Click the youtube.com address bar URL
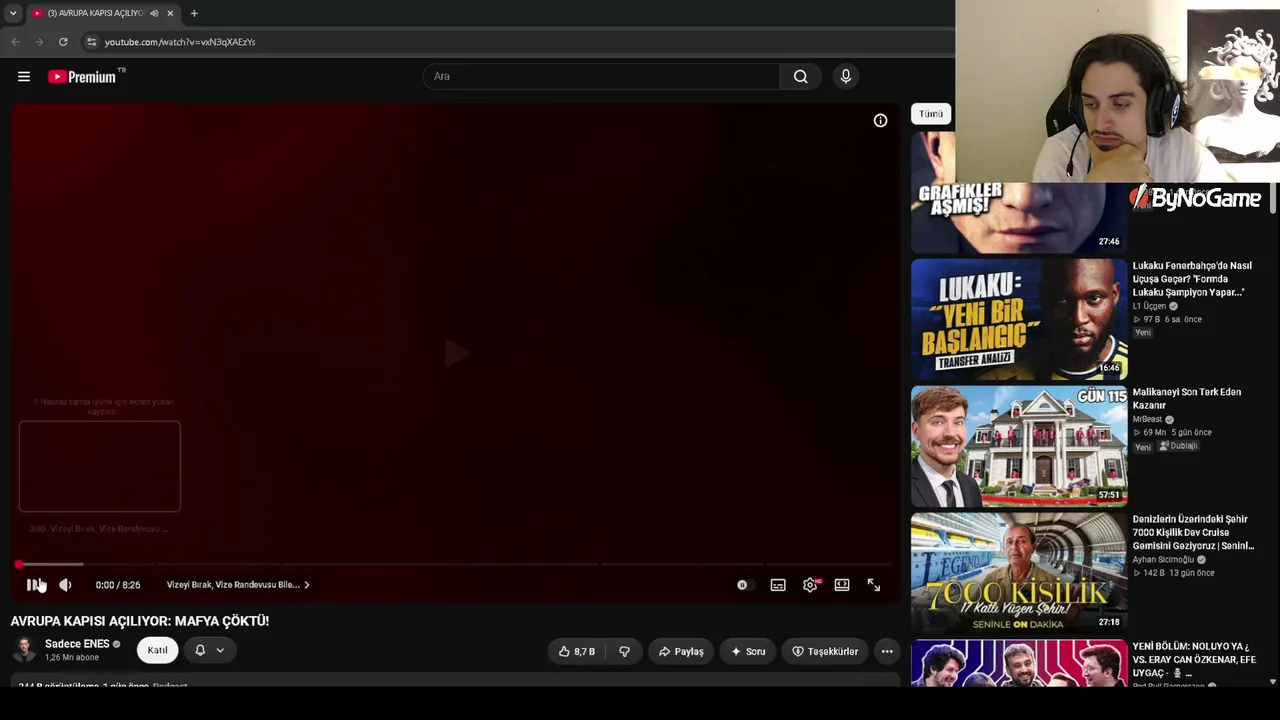Image resolution: width=1280 pixels, height=720 pixels. [x=180, y=42]
